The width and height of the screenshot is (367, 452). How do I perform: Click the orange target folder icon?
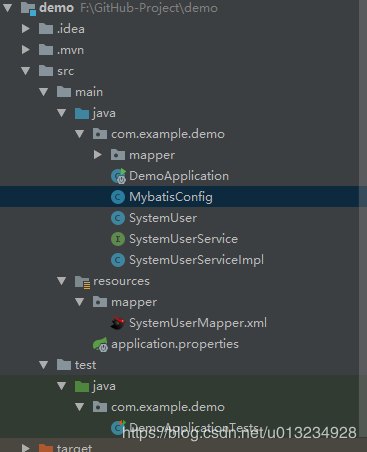coord(46,448)
